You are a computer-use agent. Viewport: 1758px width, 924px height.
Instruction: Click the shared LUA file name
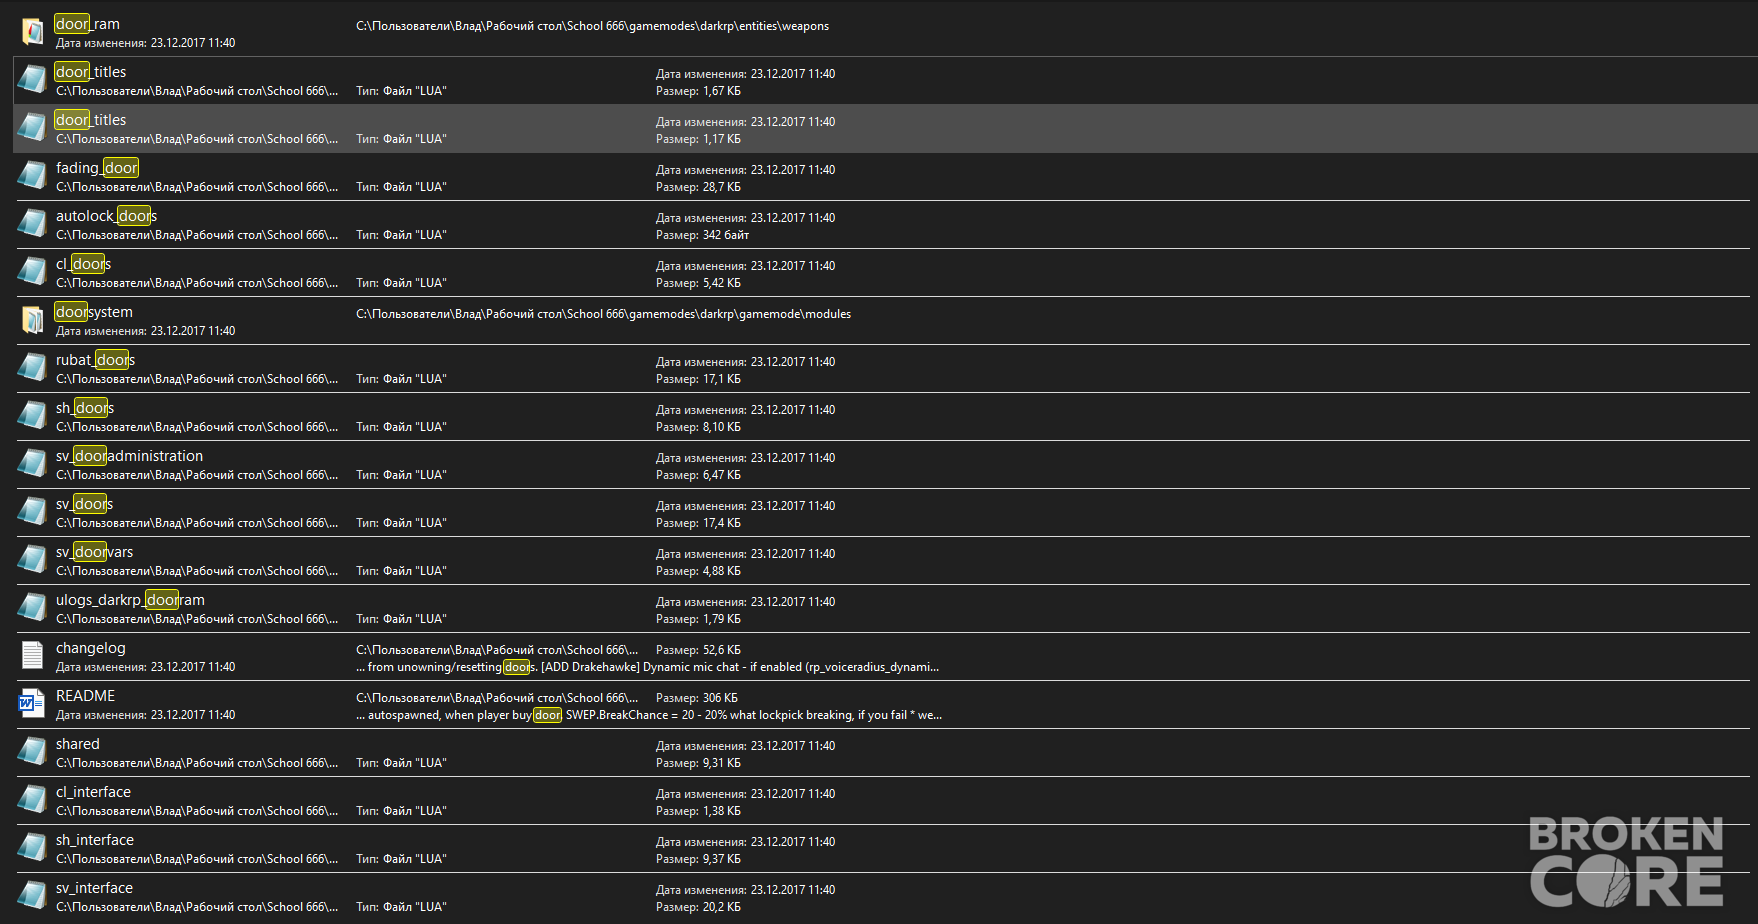78,744
